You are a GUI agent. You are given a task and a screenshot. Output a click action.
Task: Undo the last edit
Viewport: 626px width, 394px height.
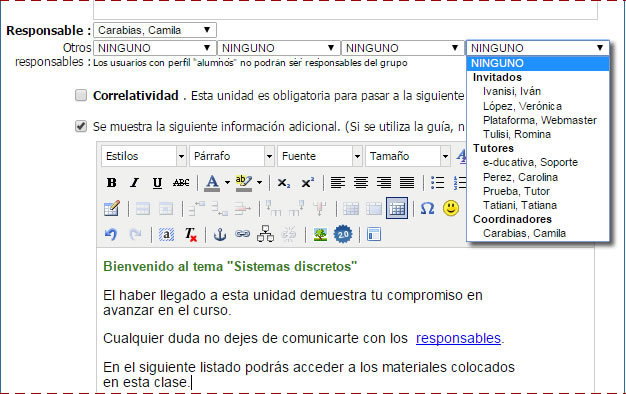tap(111, 234)
